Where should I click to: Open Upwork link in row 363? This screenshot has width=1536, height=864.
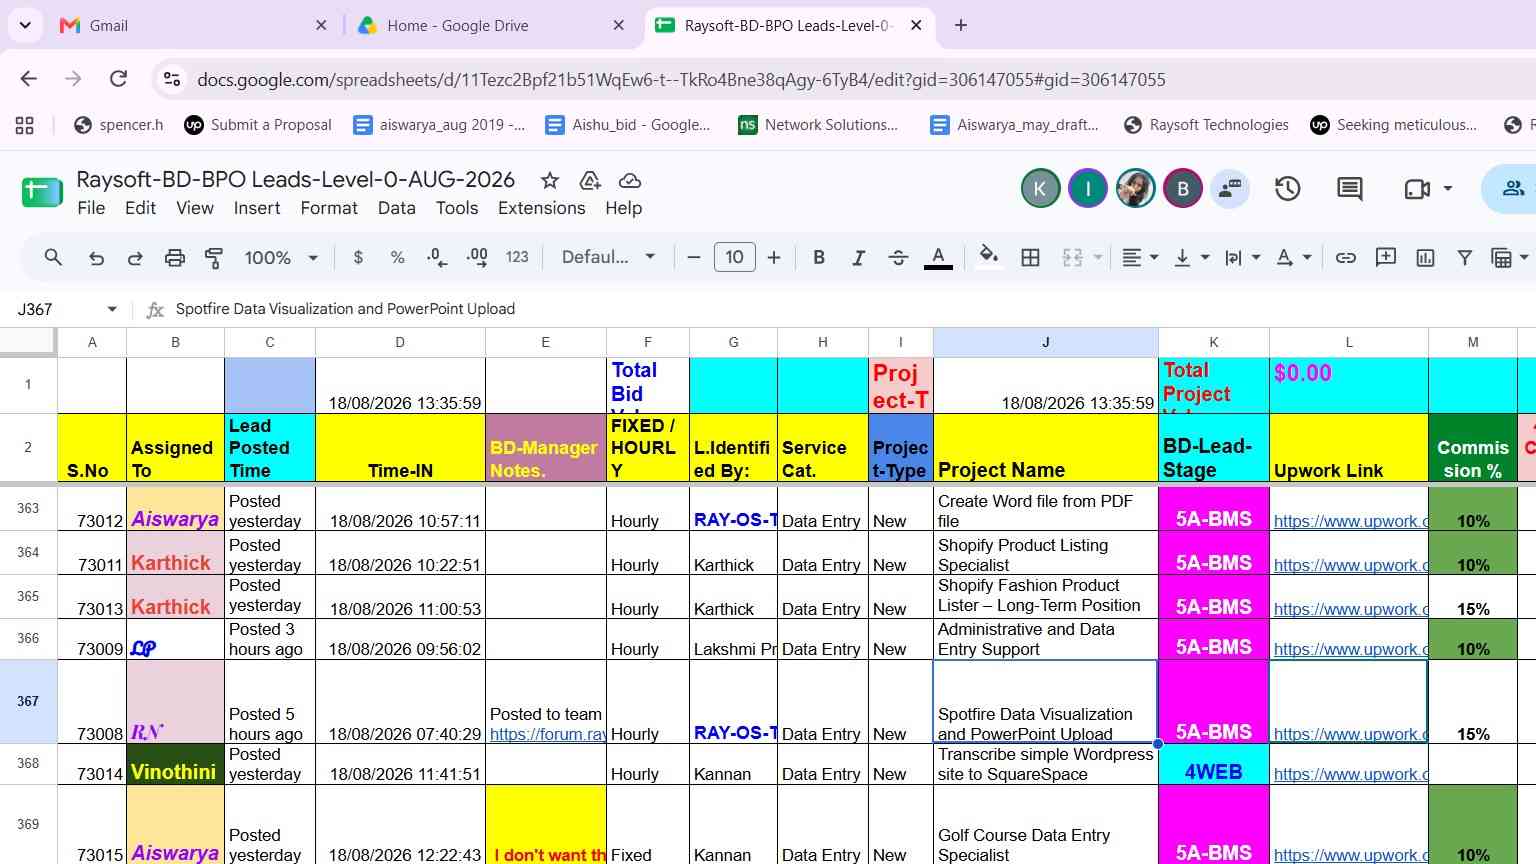1350,521
